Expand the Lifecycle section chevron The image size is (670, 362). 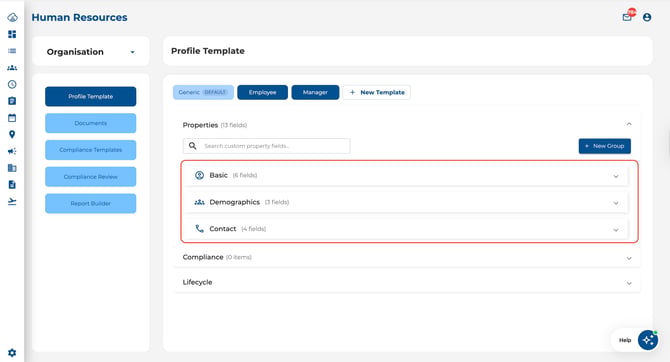click(629, 283)
